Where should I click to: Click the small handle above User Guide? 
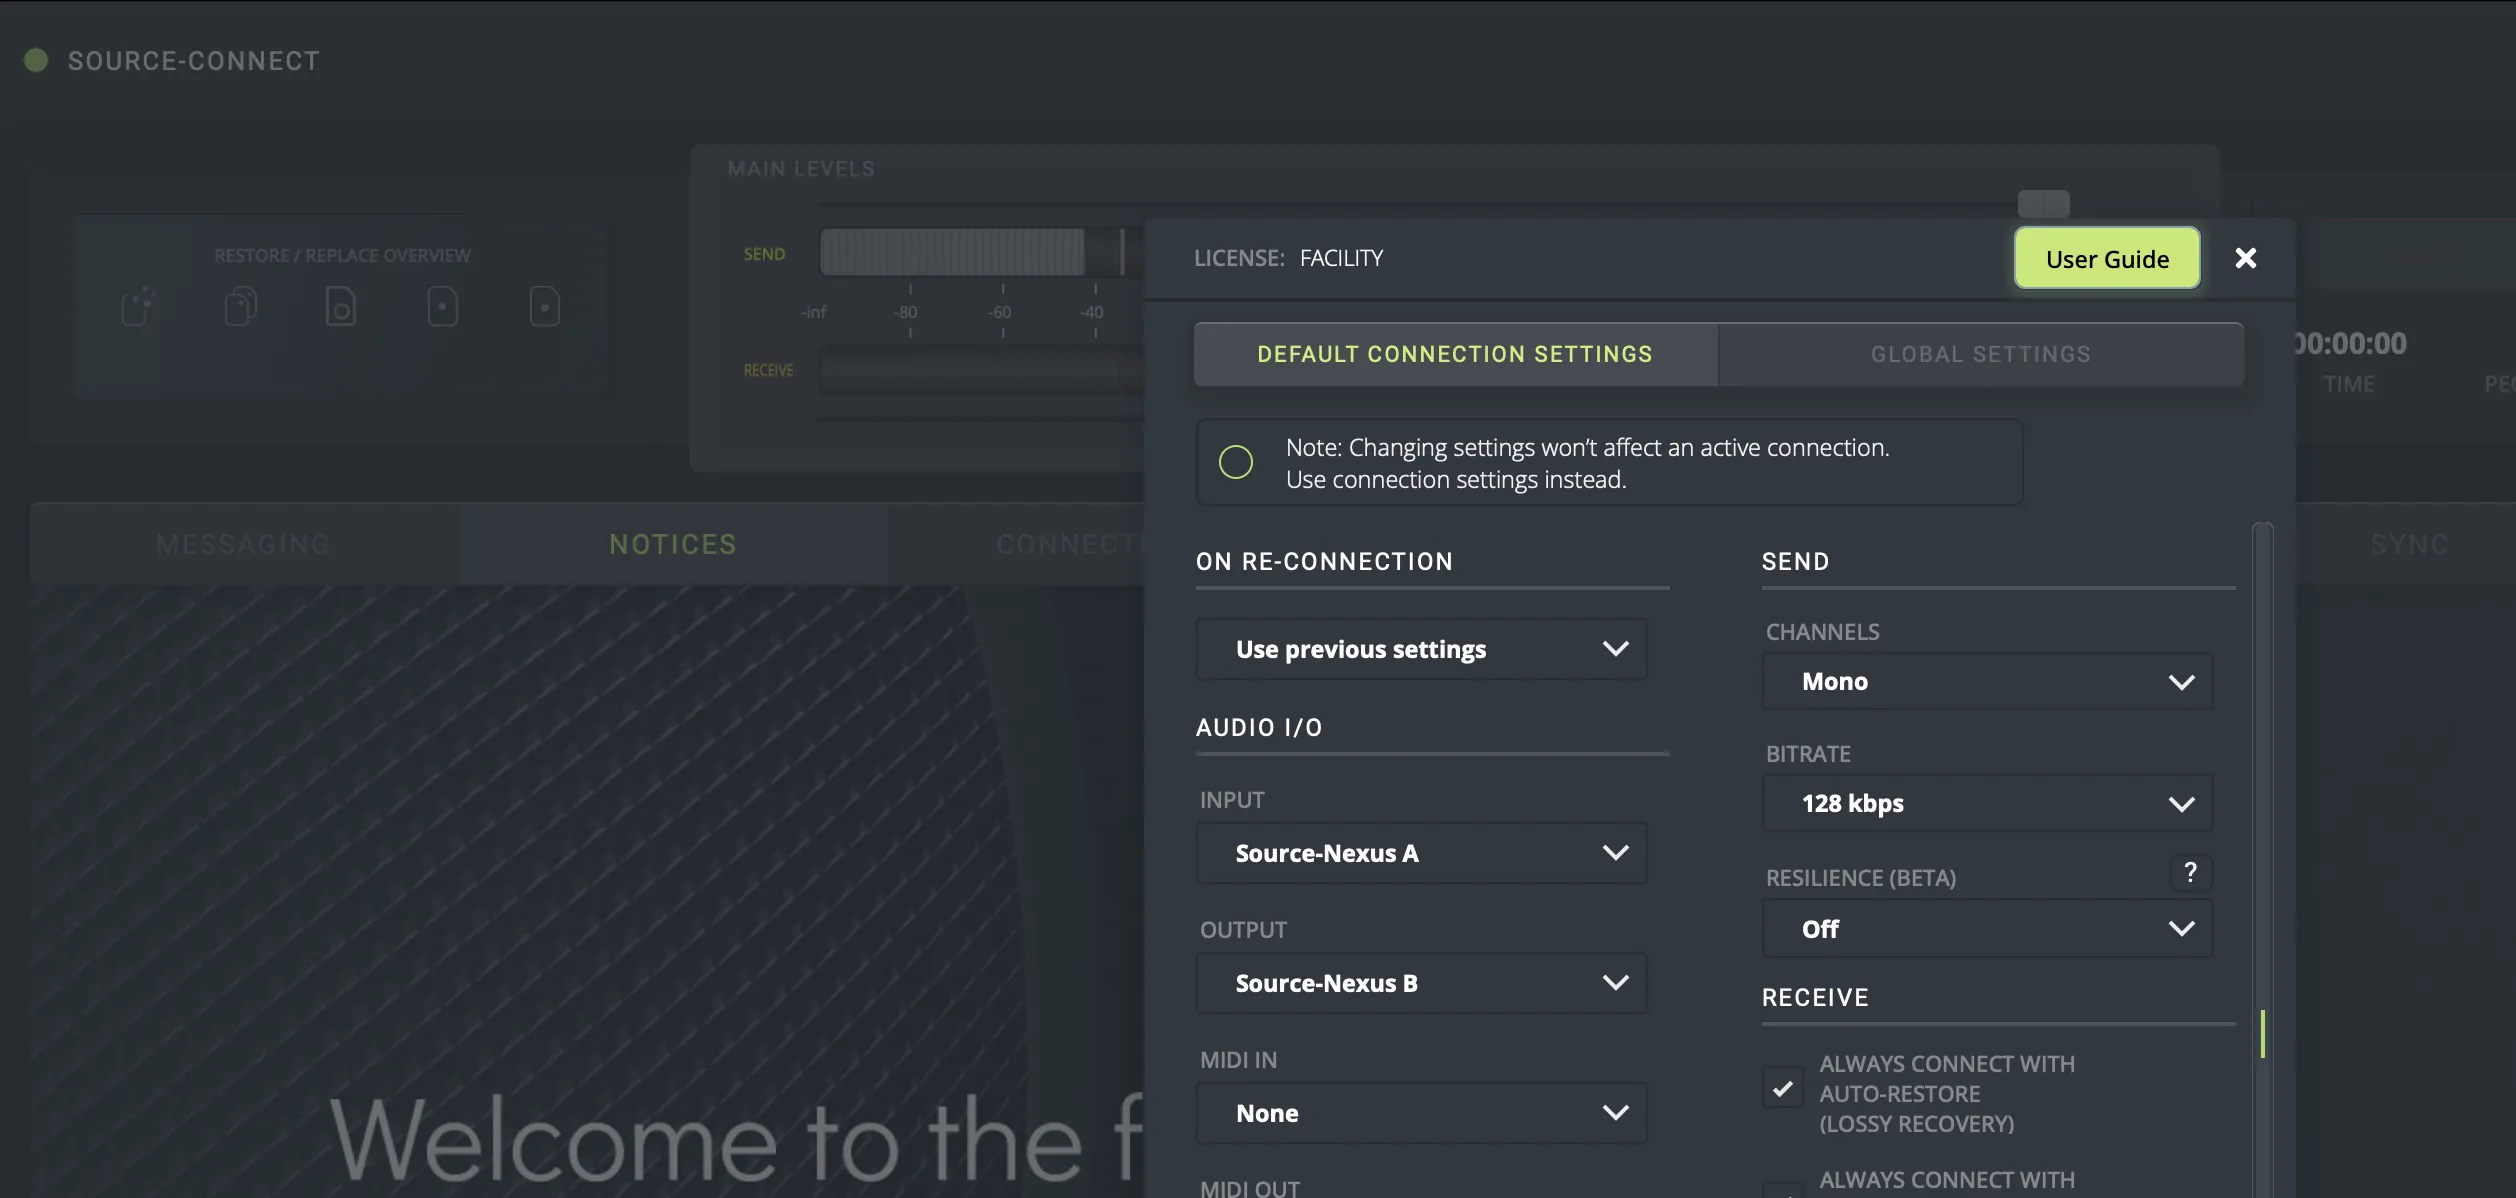coord(2043,204)
